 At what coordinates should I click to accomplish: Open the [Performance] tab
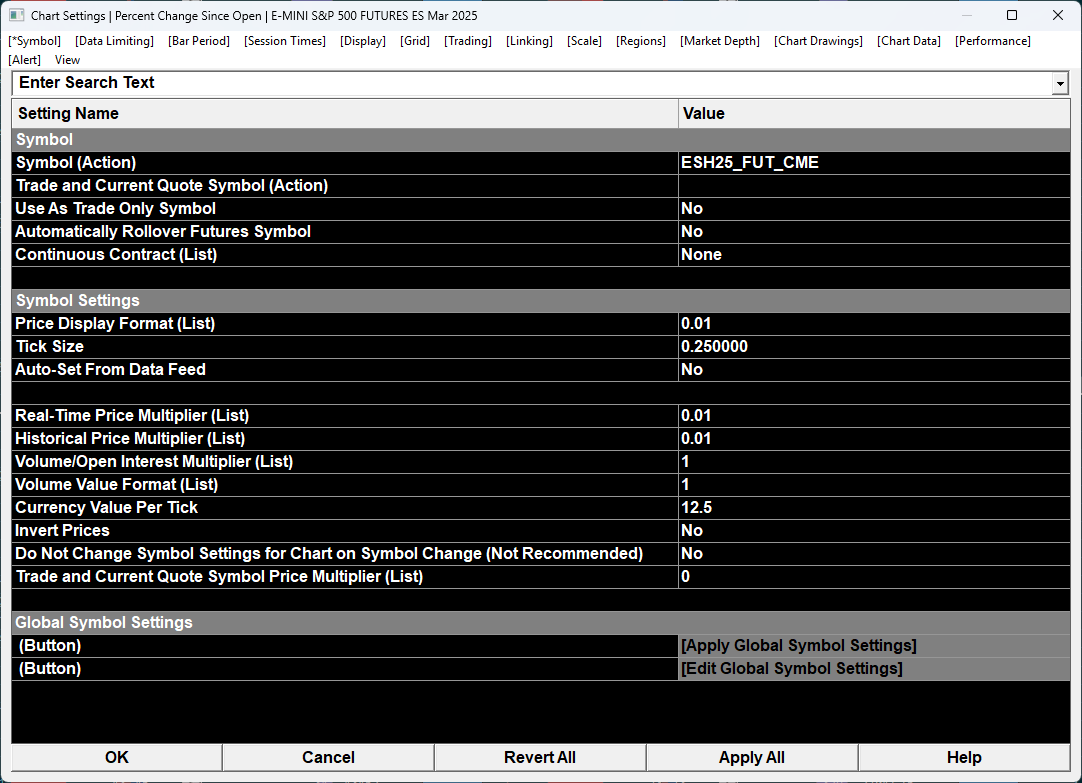993,41
